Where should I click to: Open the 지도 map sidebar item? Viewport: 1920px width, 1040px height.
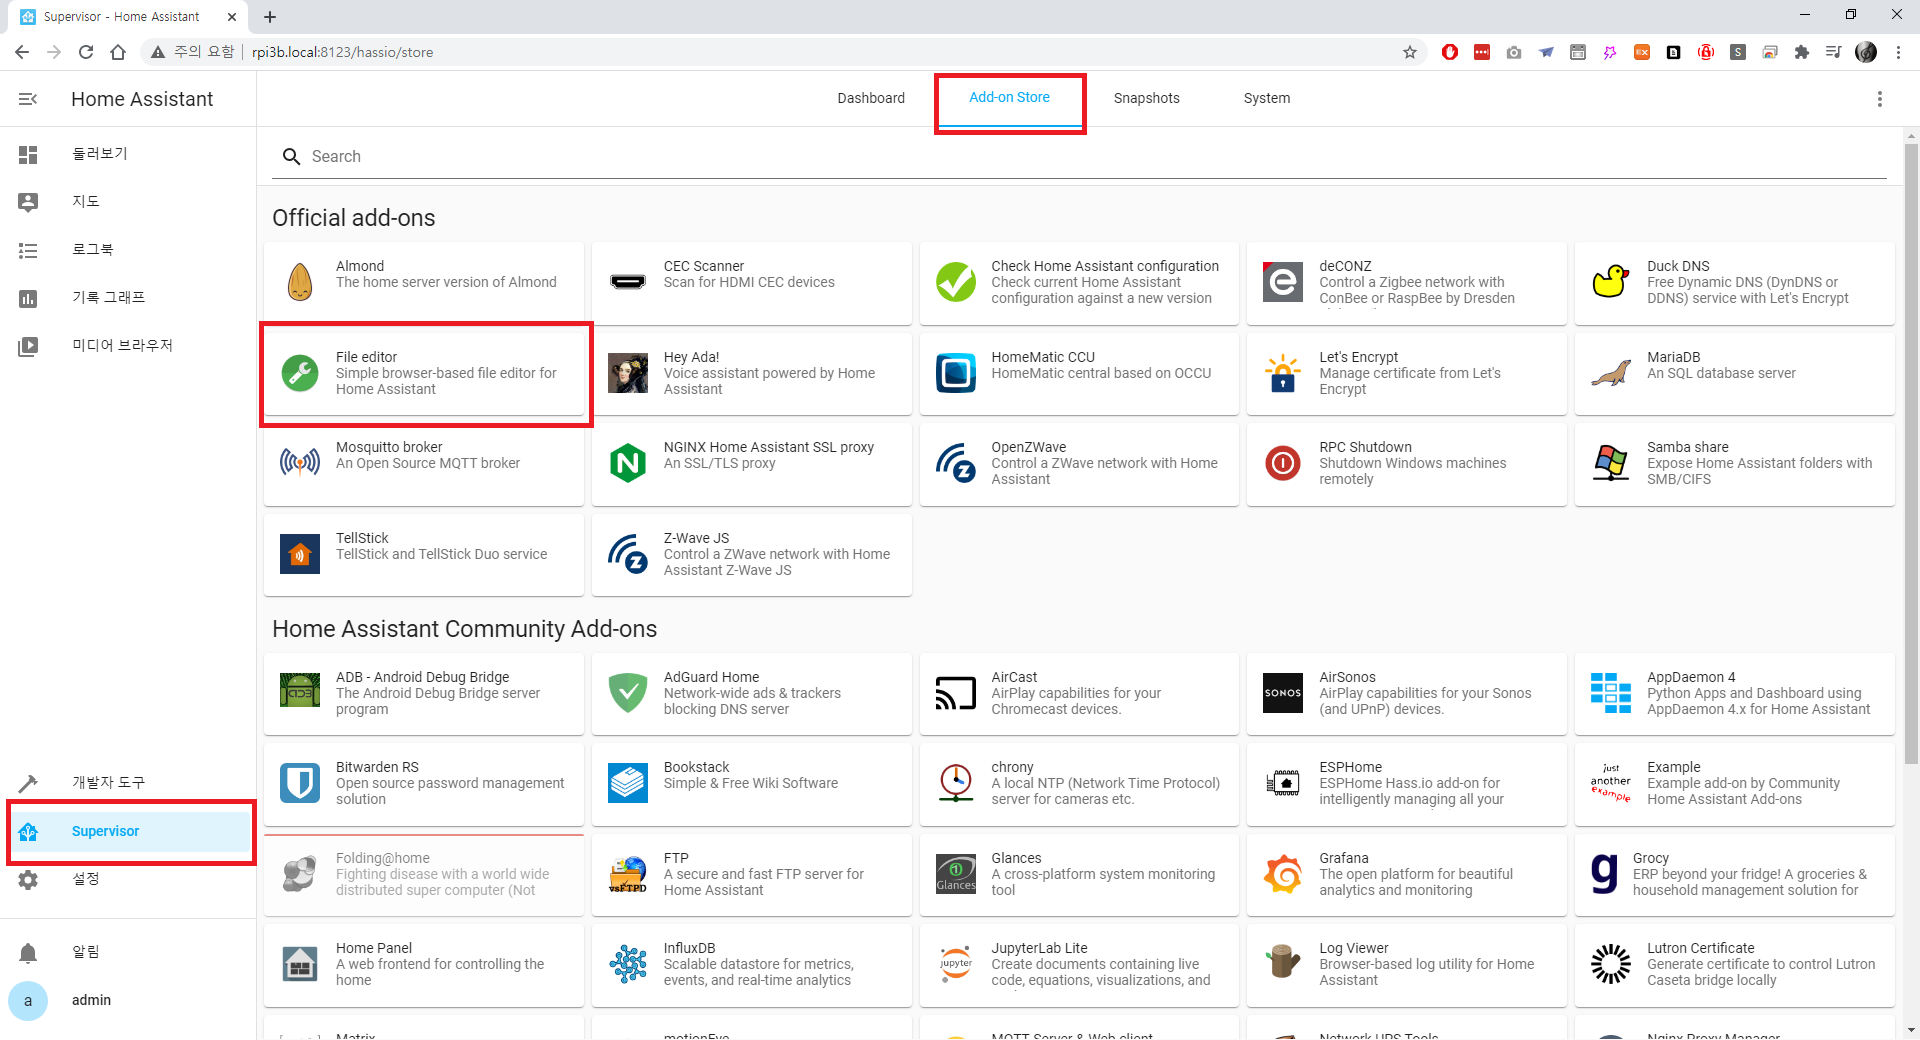click(129, 202)
